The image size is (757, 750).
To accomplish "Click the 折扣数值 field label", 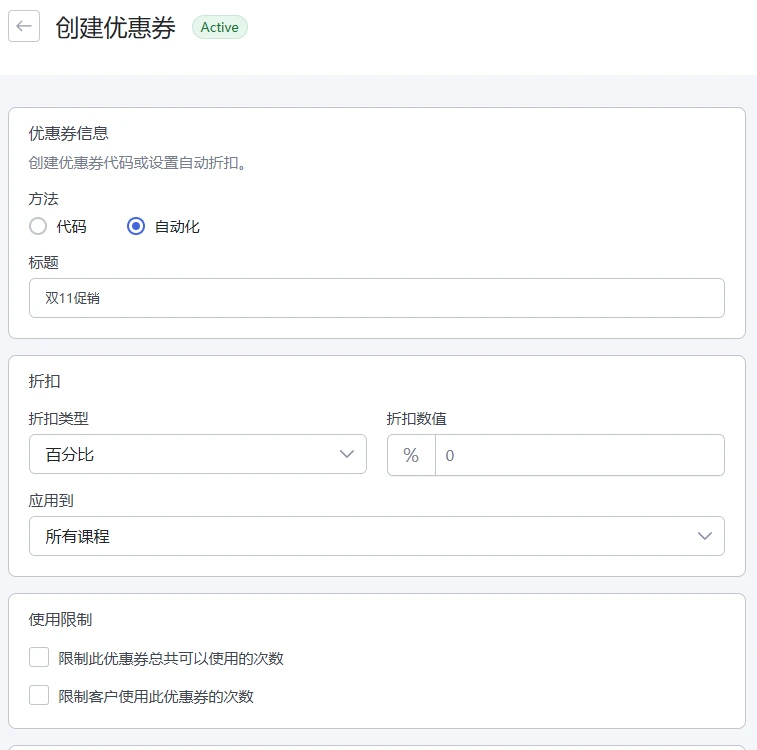I will 417,418.
